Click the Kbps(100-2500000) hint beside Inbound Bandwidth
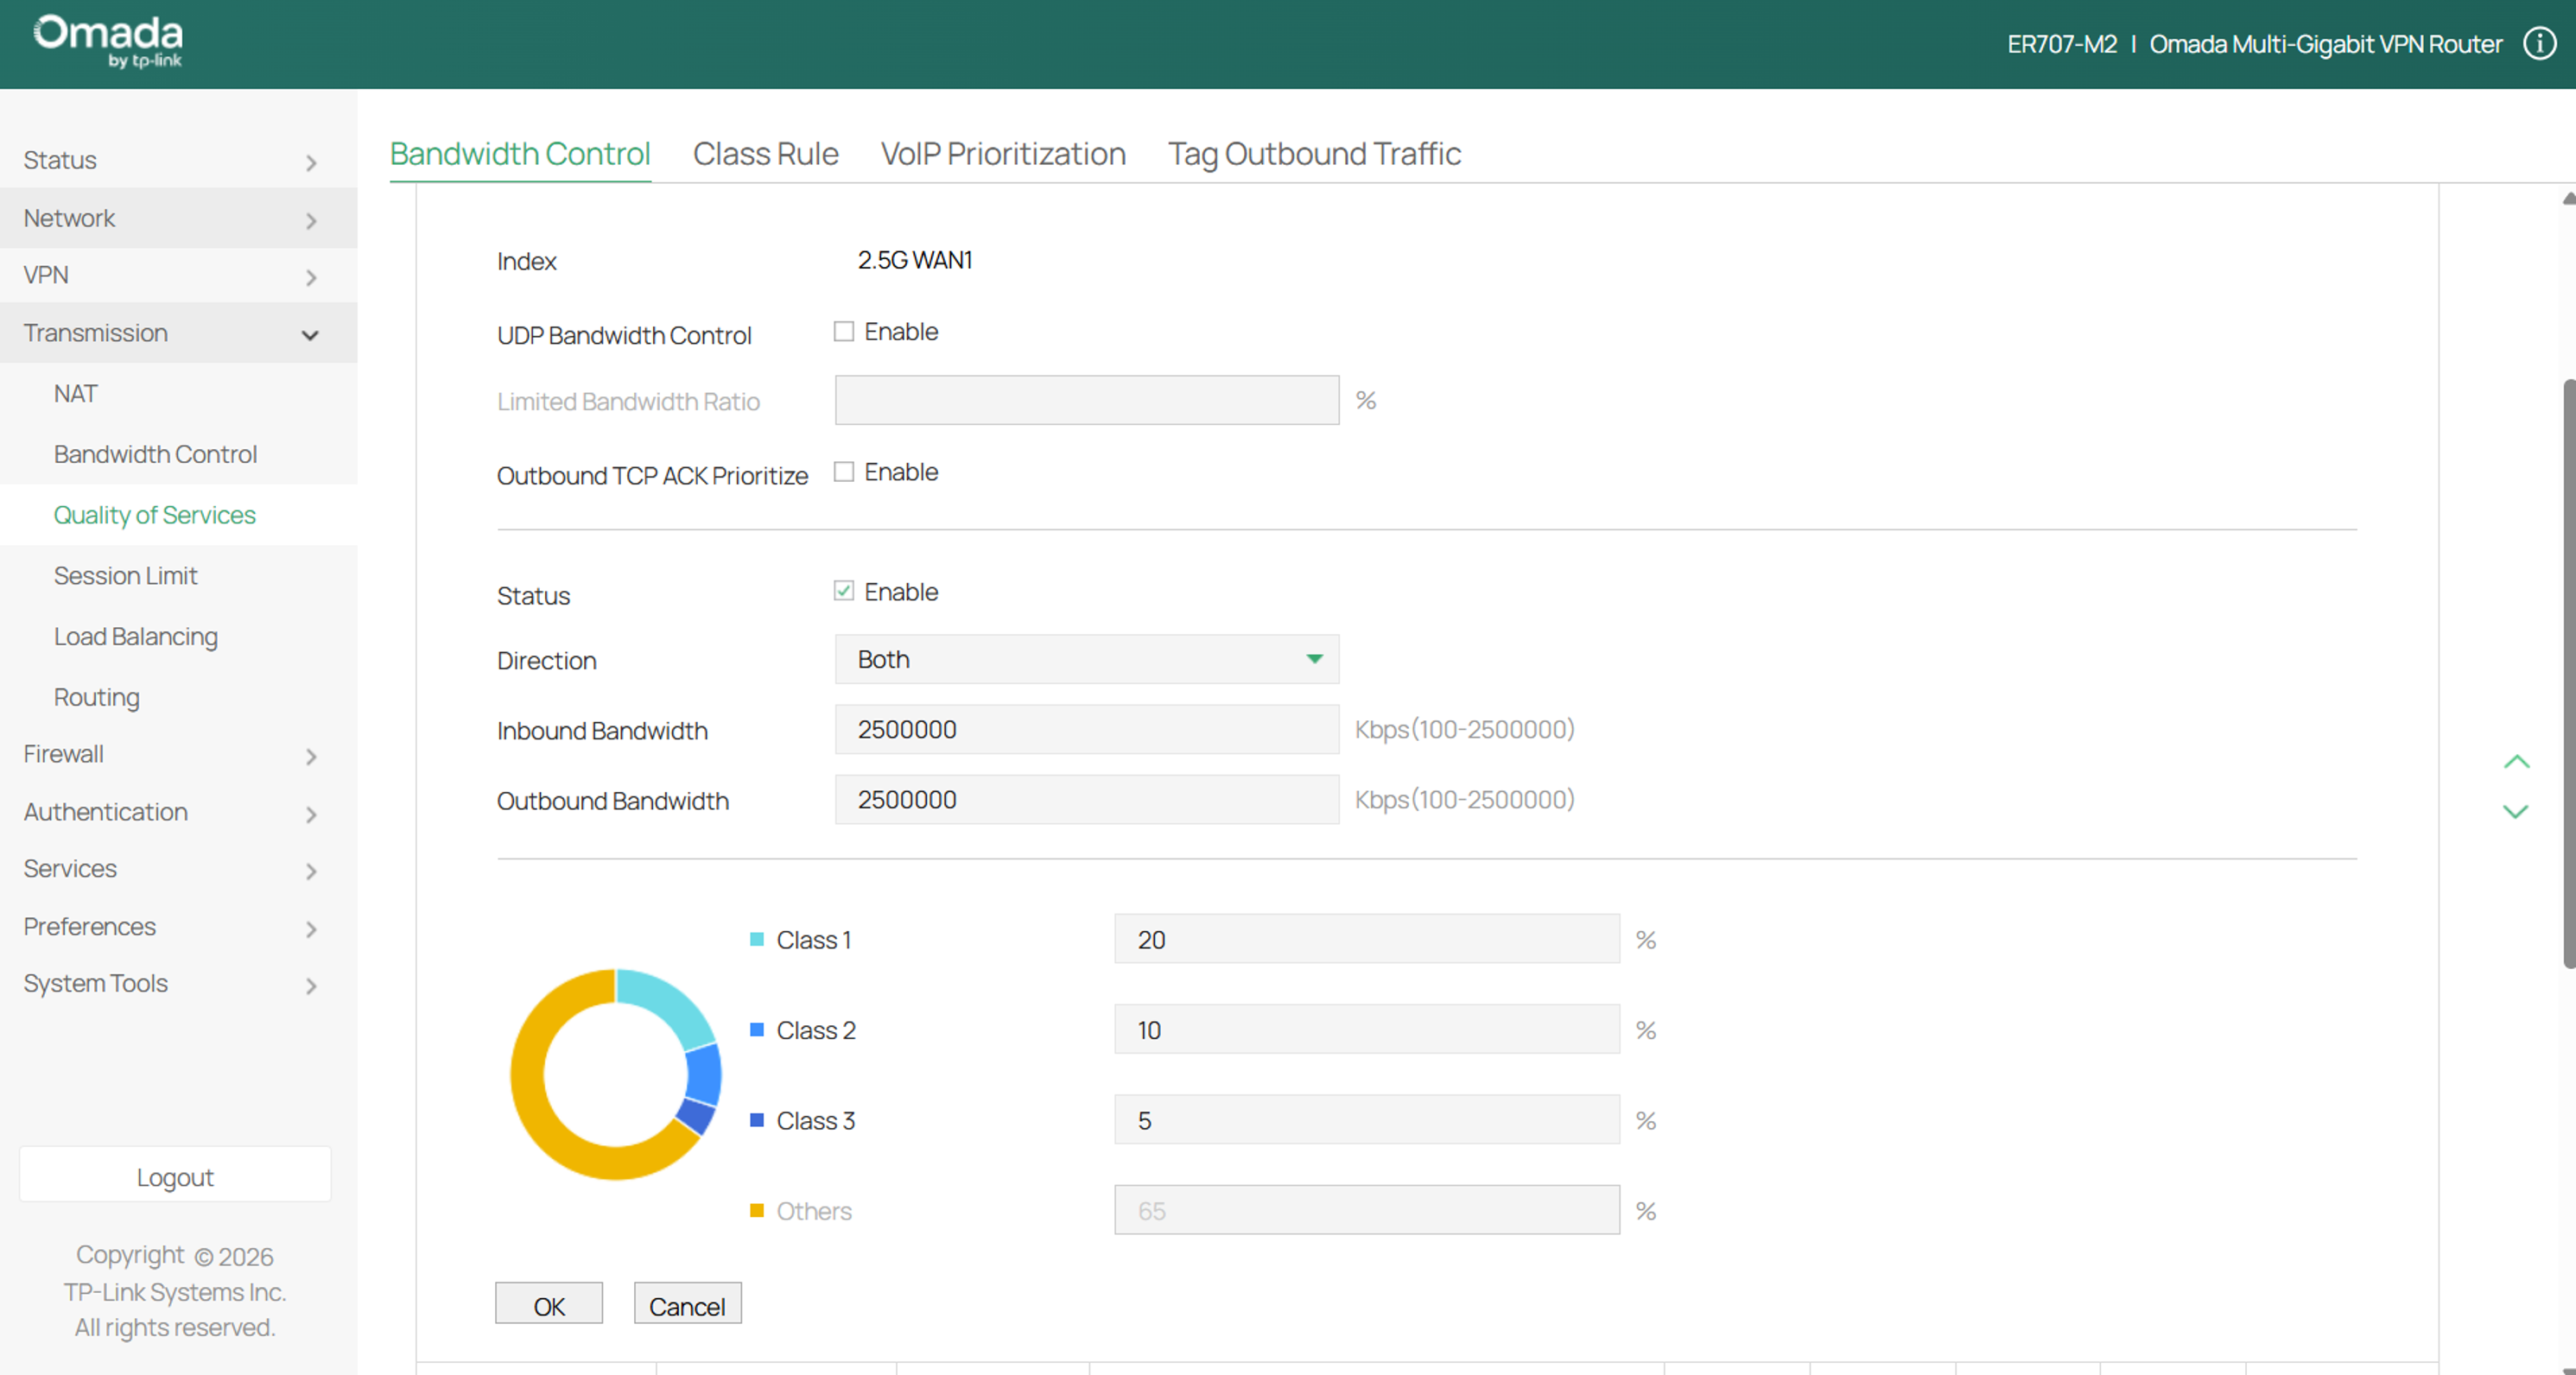The image size is (2576, 1375). [x=1464, y=730]
